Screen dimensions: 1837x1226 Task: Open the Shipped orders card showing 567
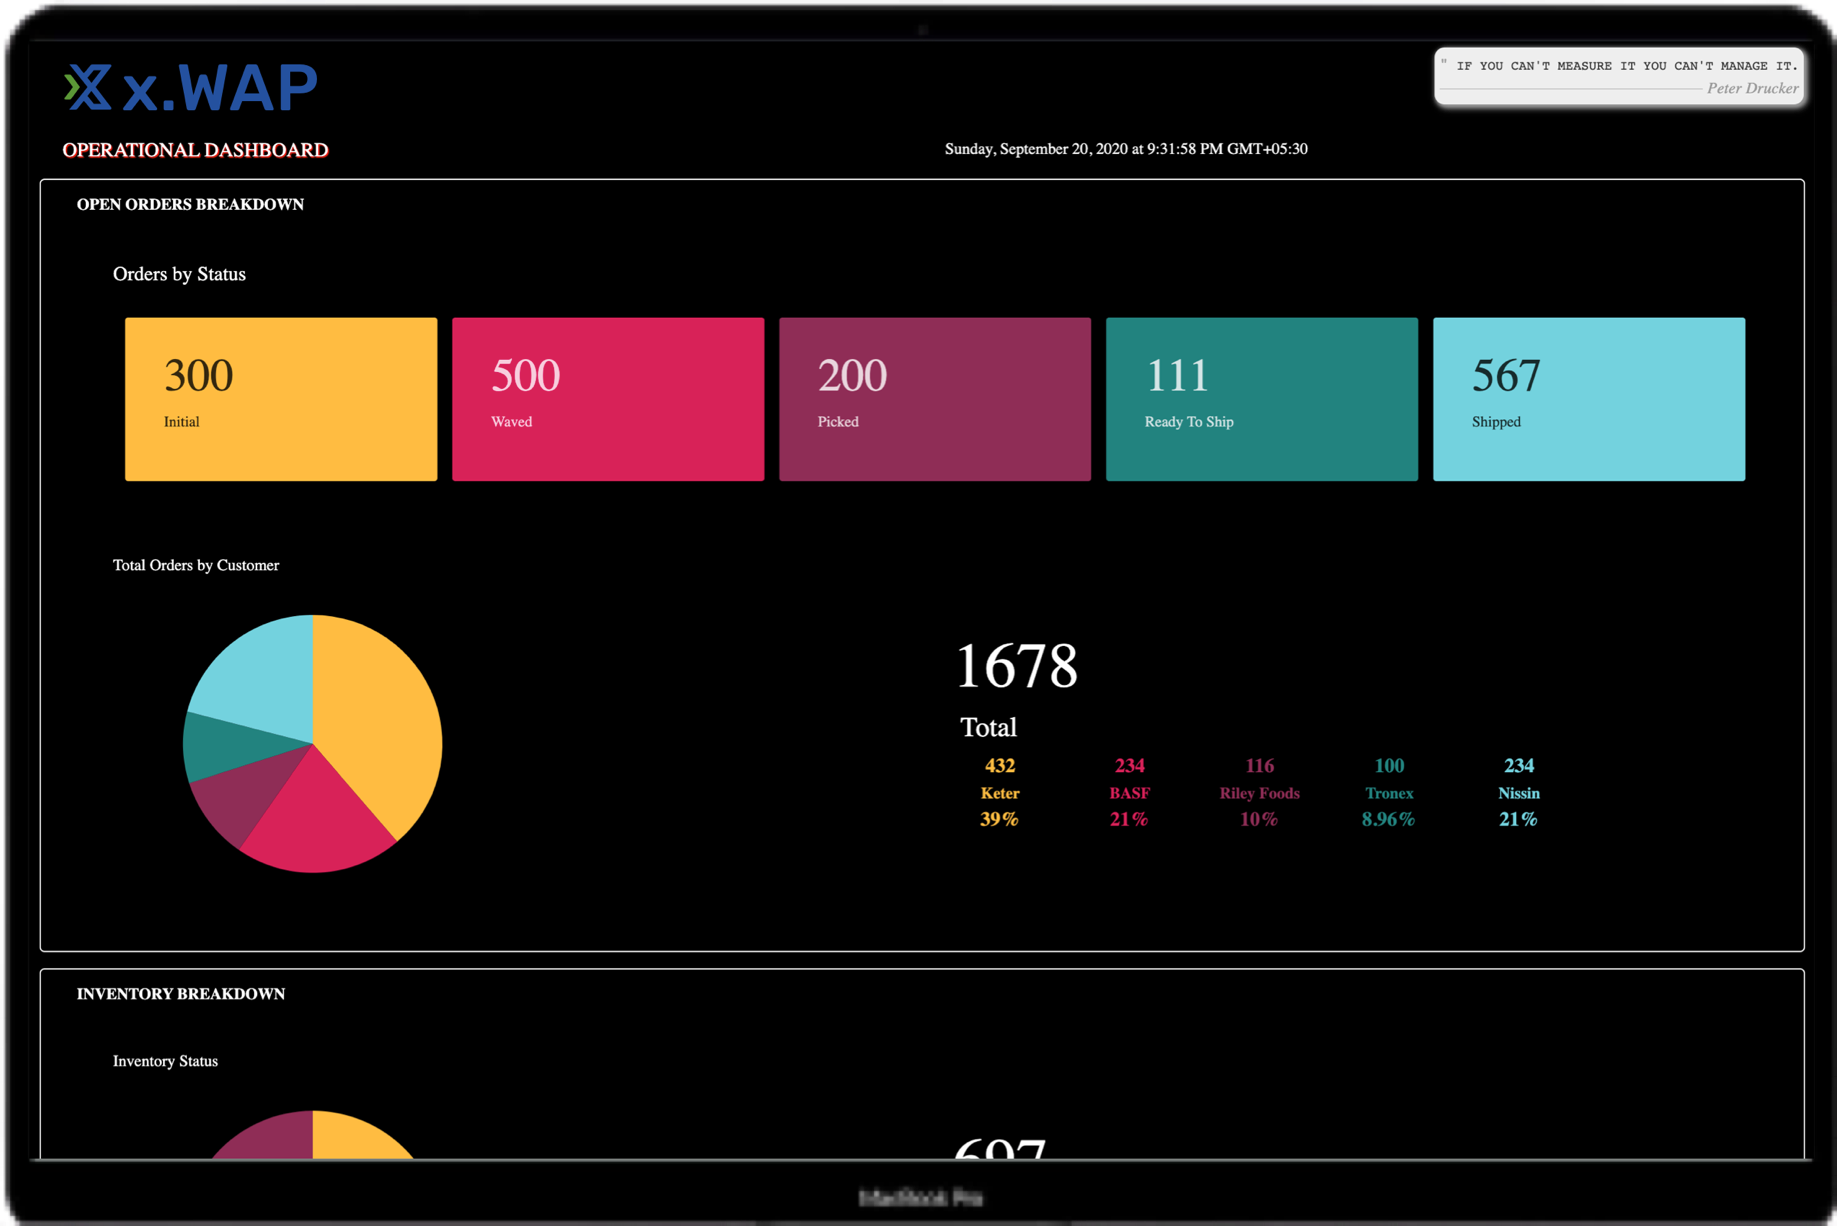pos(1589,399)
